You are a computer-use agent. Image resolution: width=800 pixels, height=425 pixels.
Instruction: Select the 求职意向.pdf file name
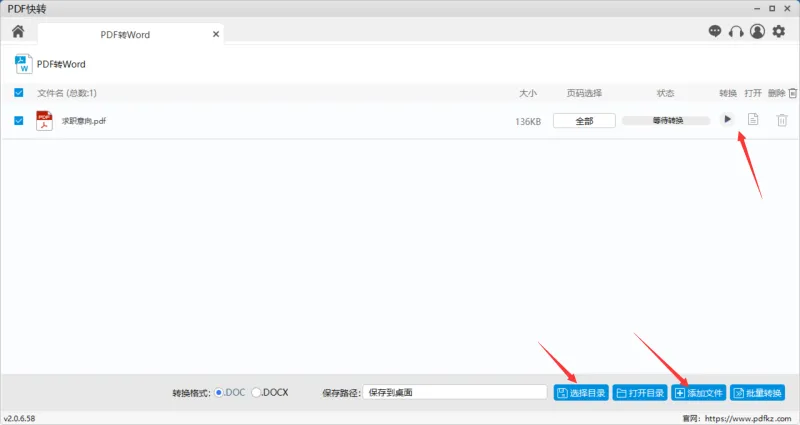click(84, 121)
